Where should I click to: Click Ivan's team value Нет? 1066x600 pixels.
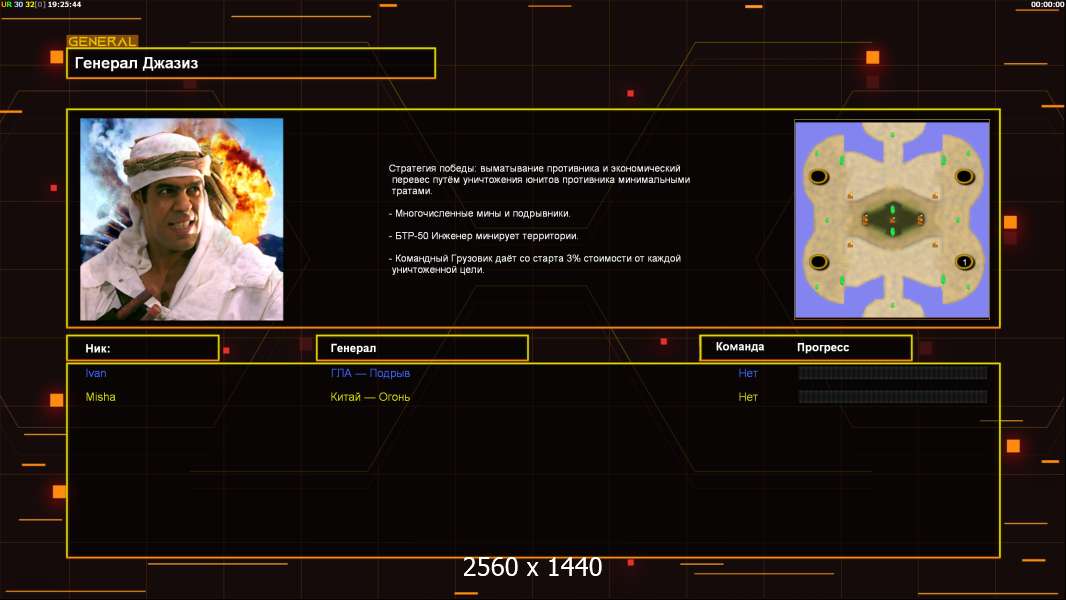click(748, 373)
